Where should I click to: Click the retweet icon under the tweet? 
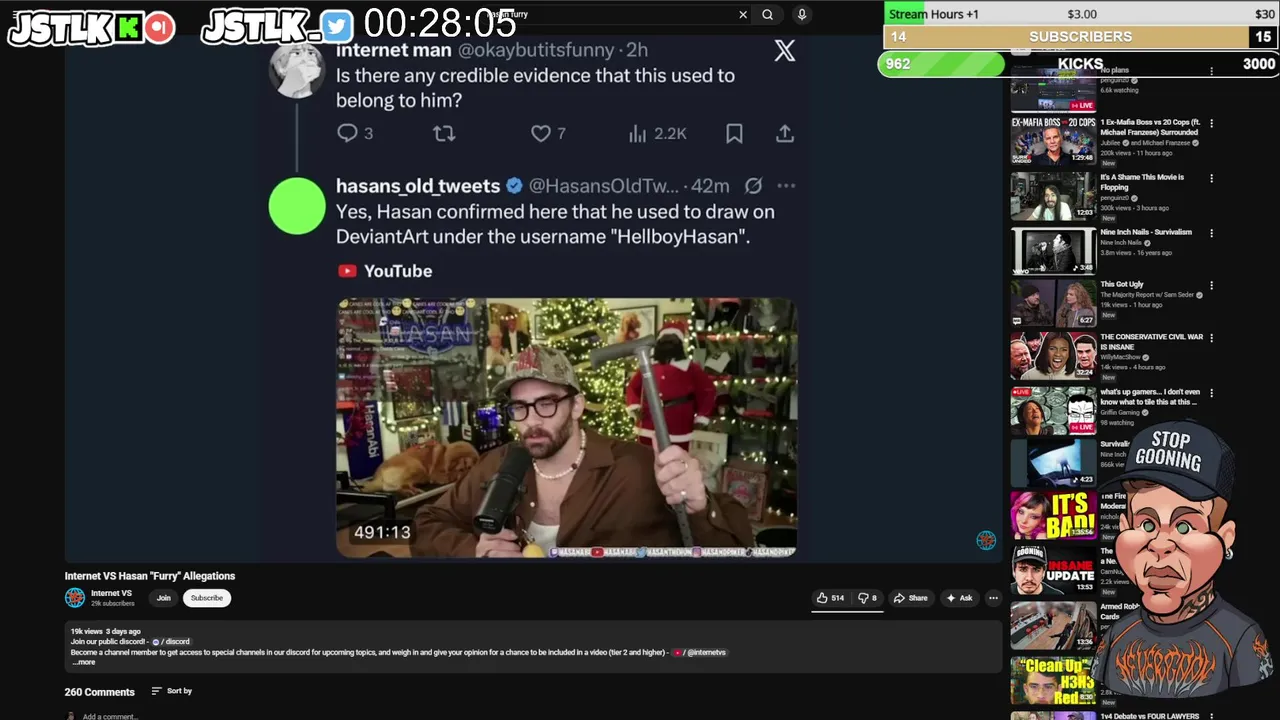click(x=444, y=133)
